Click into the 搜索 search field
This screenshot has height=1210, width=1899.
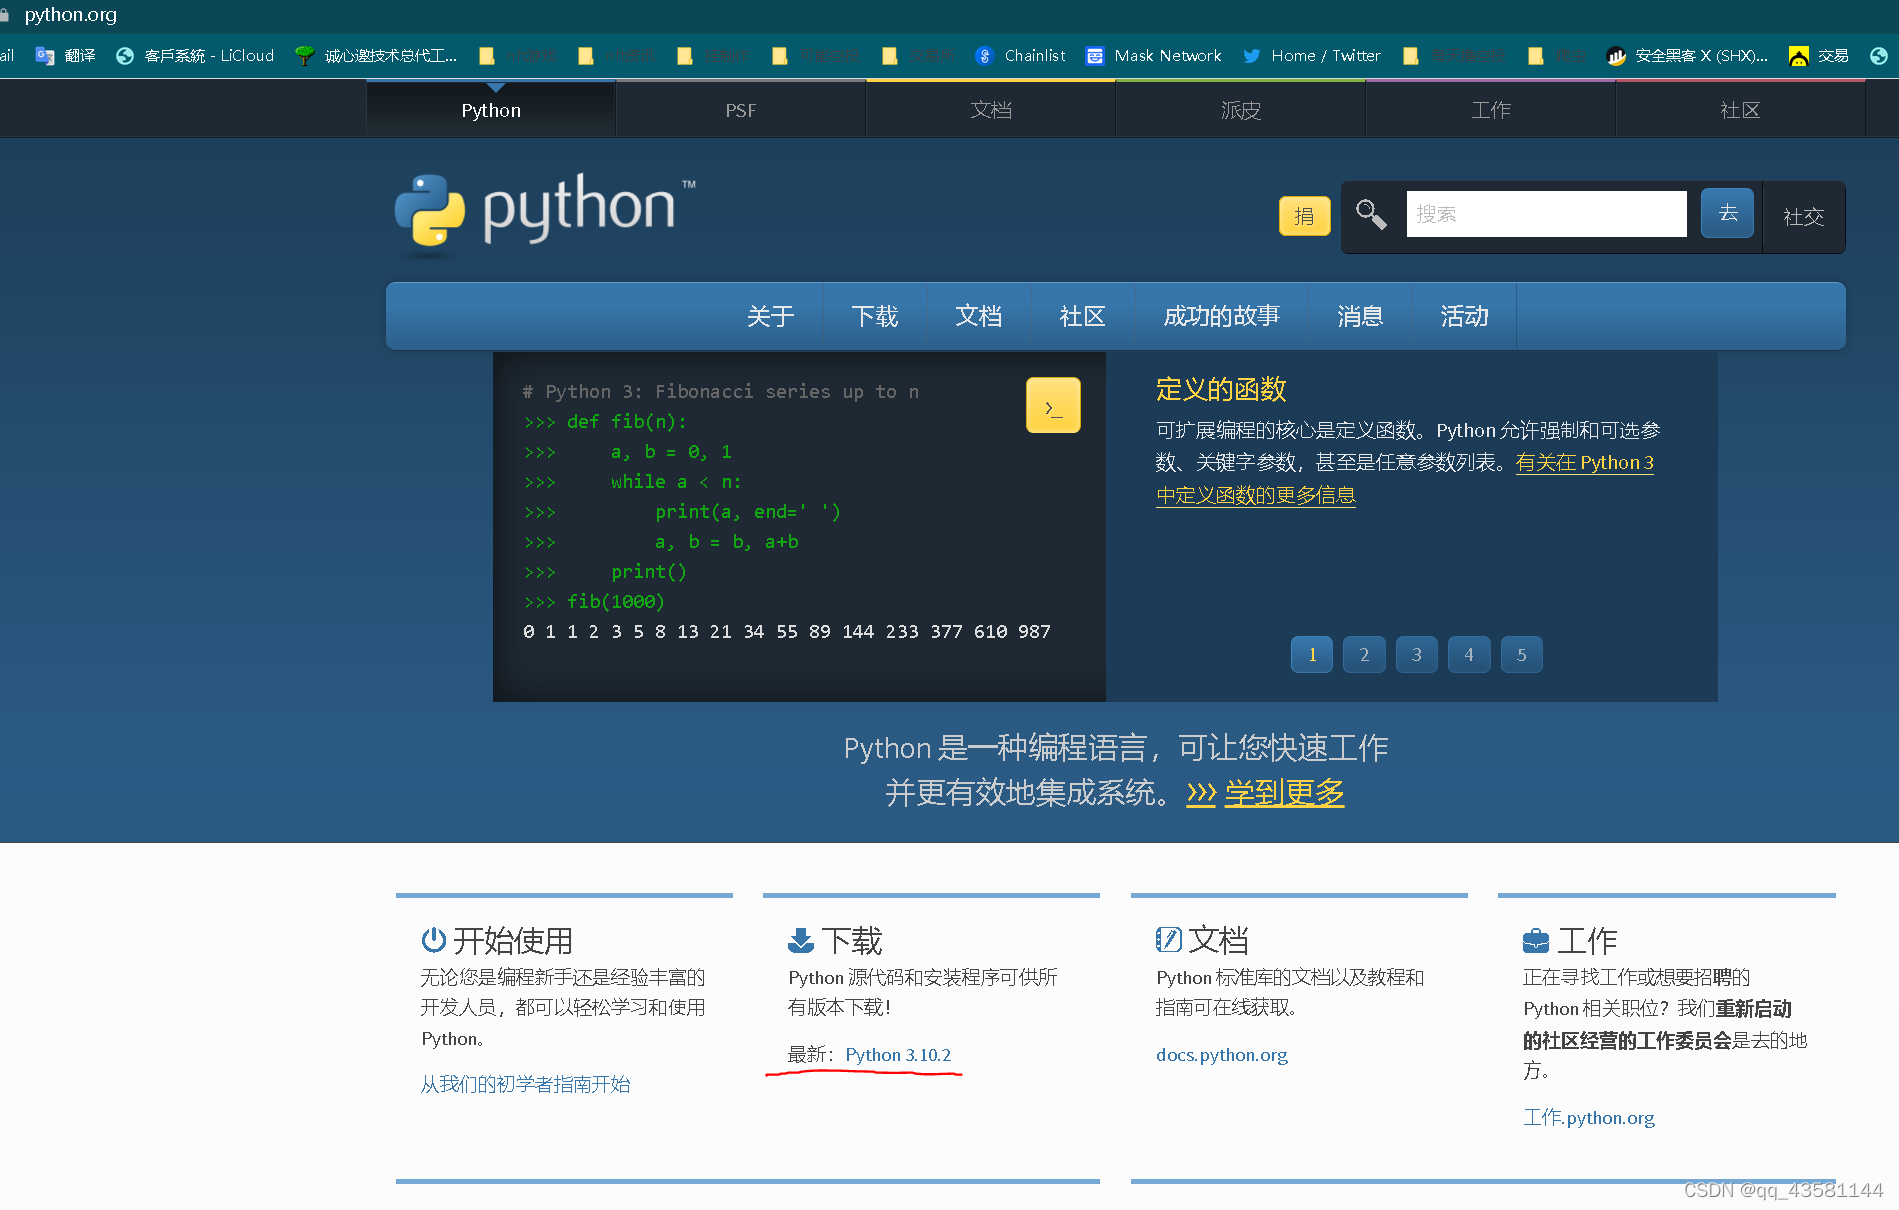click(1546, 214)
